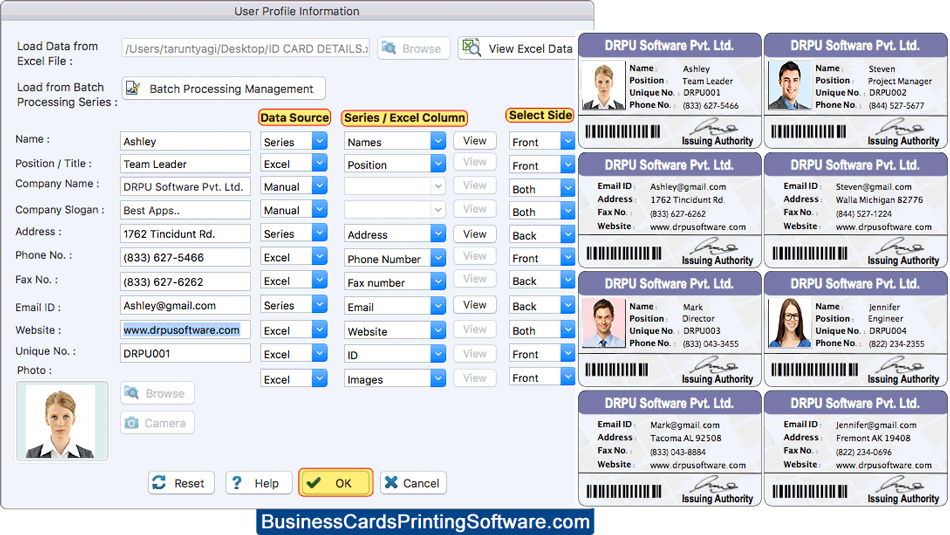The width and height of the screenshot is (950, 535).
Task: Open the Name data source dropdown
Action: click(x=294, y=141)
